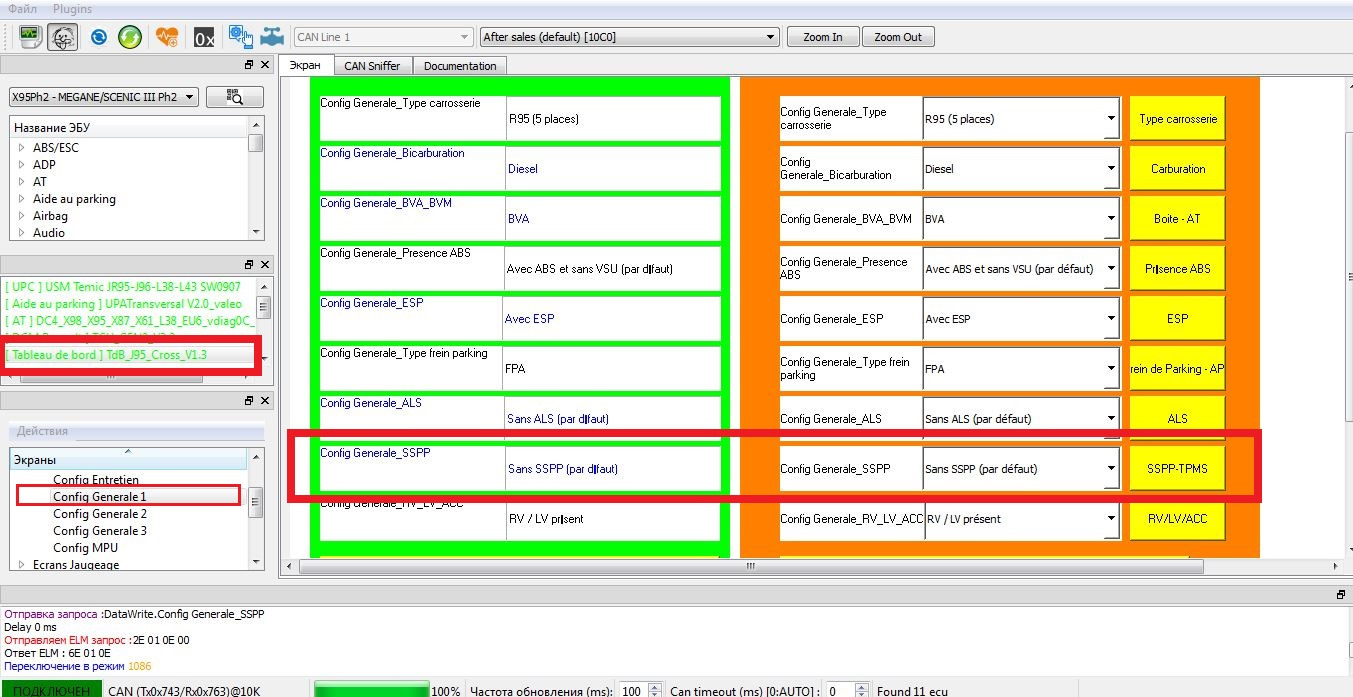Click the yellow ALS button
The height and width of the screenshot is (697, 1353).
pos(1178,419)
